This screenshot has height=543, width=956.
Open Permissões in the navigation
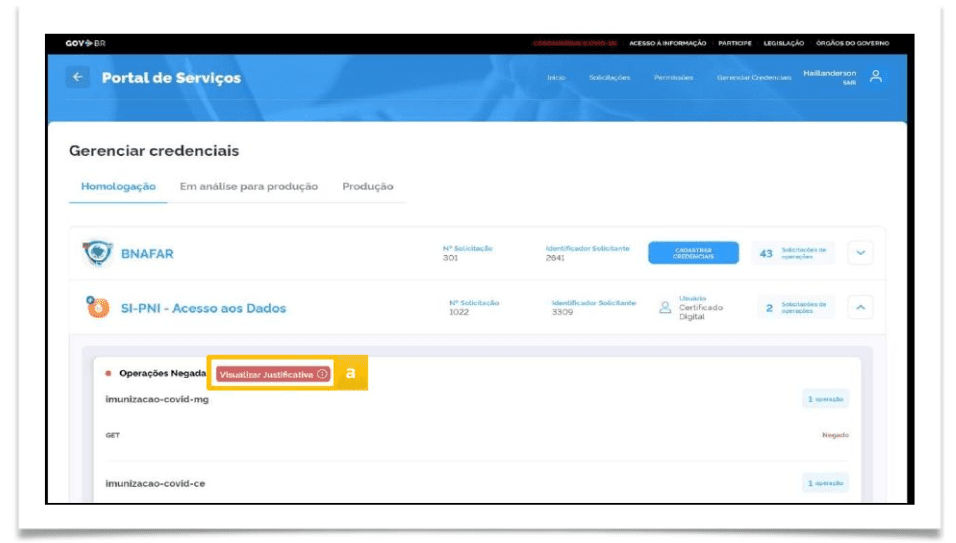click(674, 78)
